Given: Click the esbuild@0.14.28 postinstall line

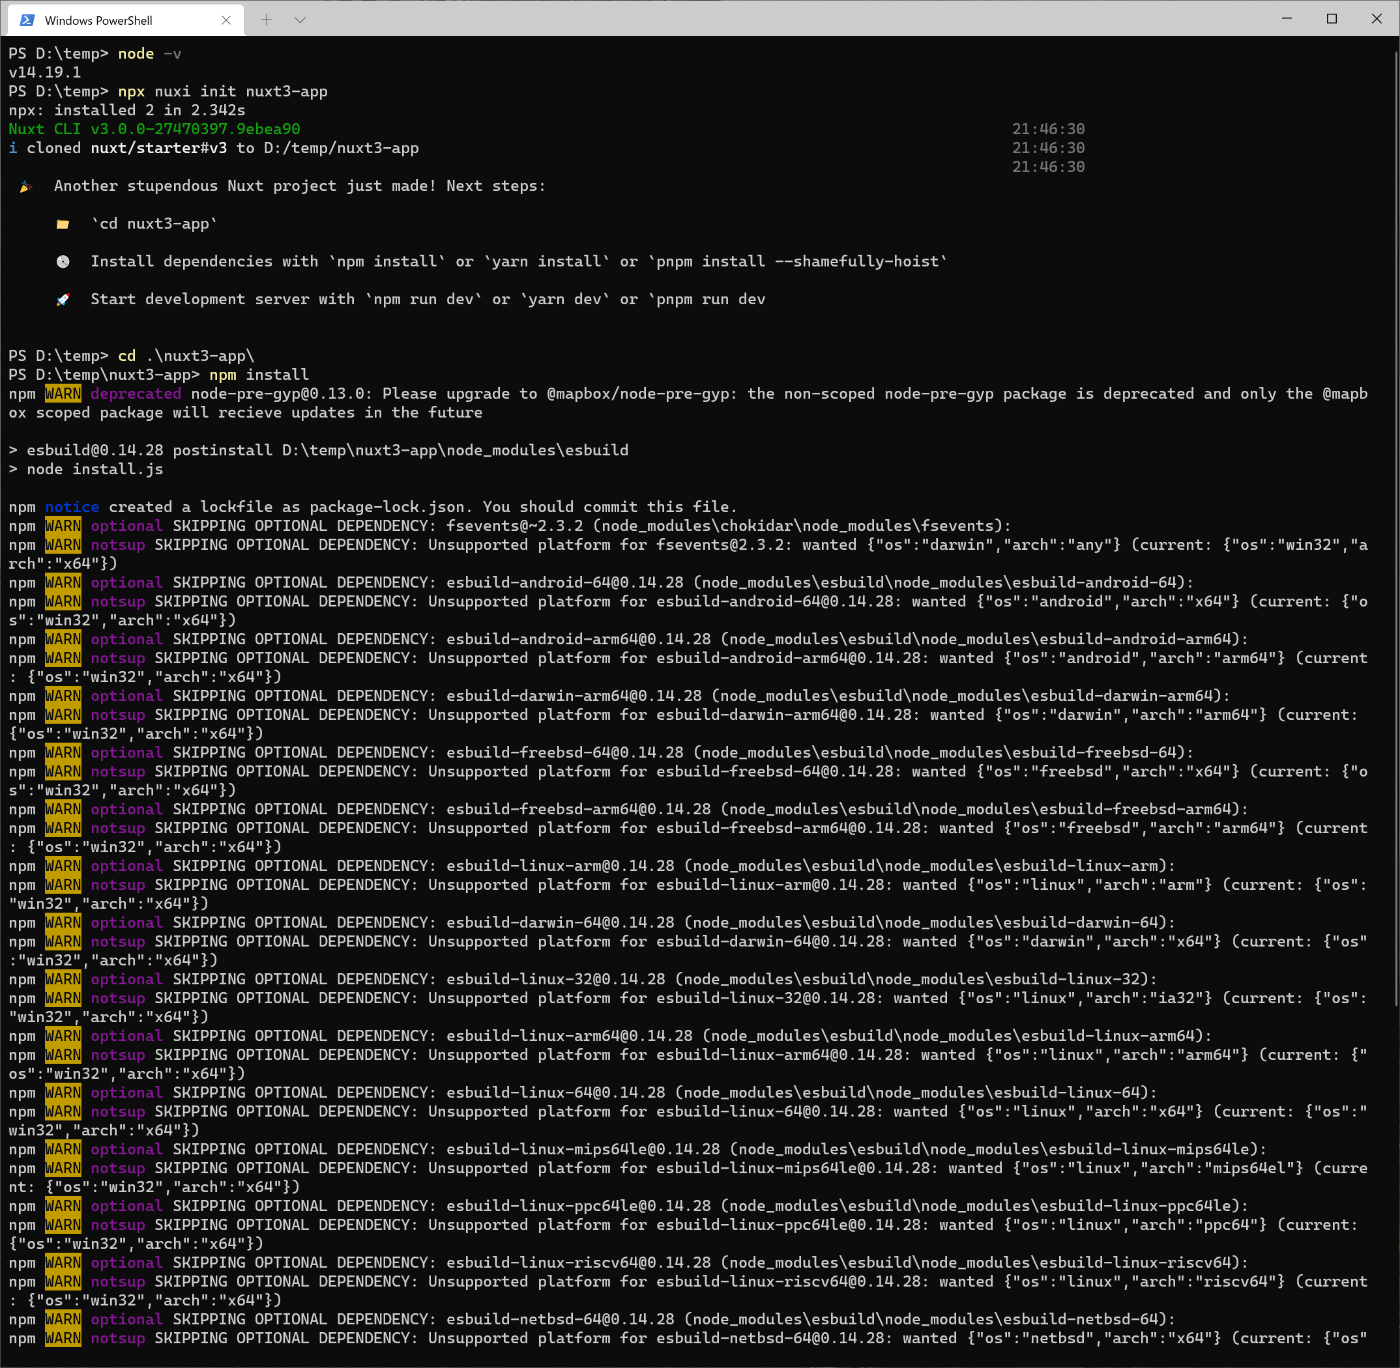Looking at the screenshot, I should (319, 451).
